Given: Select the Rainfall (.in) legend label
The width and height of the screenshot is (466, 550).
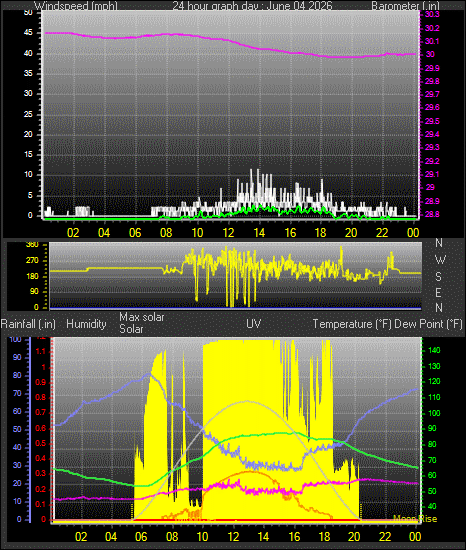Looking at the screenshot, I should (x=28, y=324).
